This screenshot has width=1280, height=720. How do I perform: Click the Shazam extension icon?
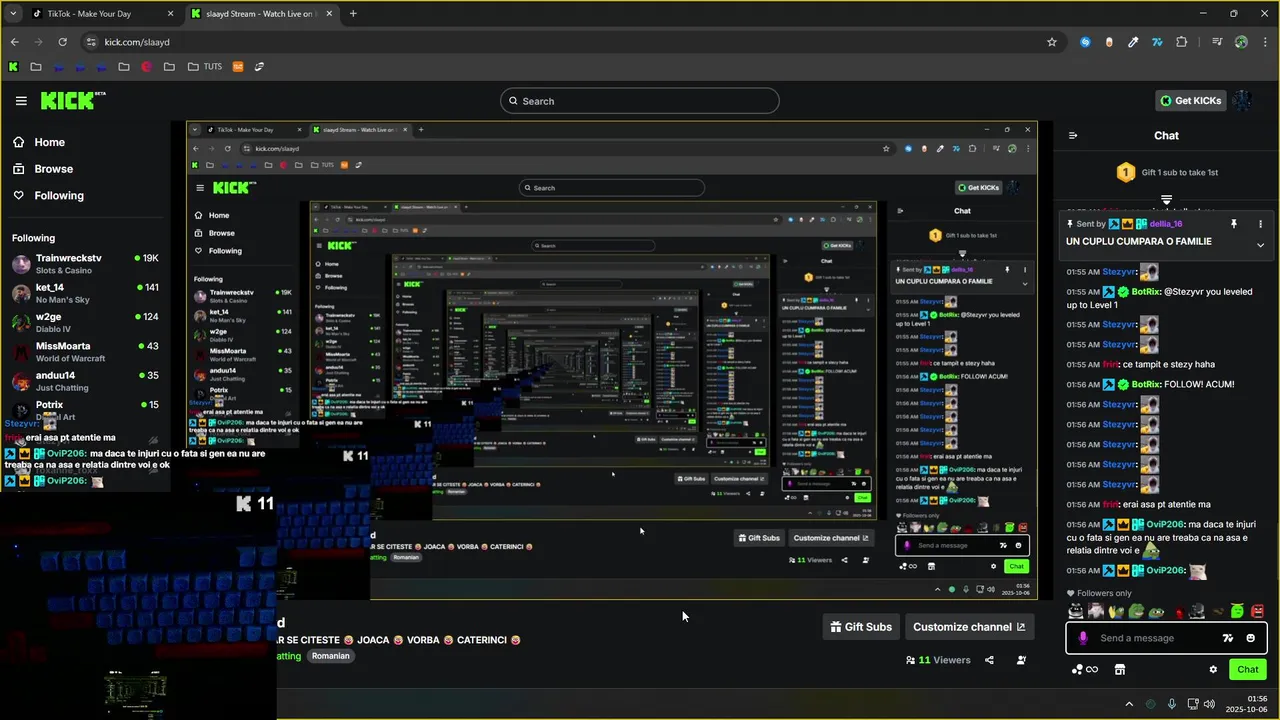[1085, 42]
